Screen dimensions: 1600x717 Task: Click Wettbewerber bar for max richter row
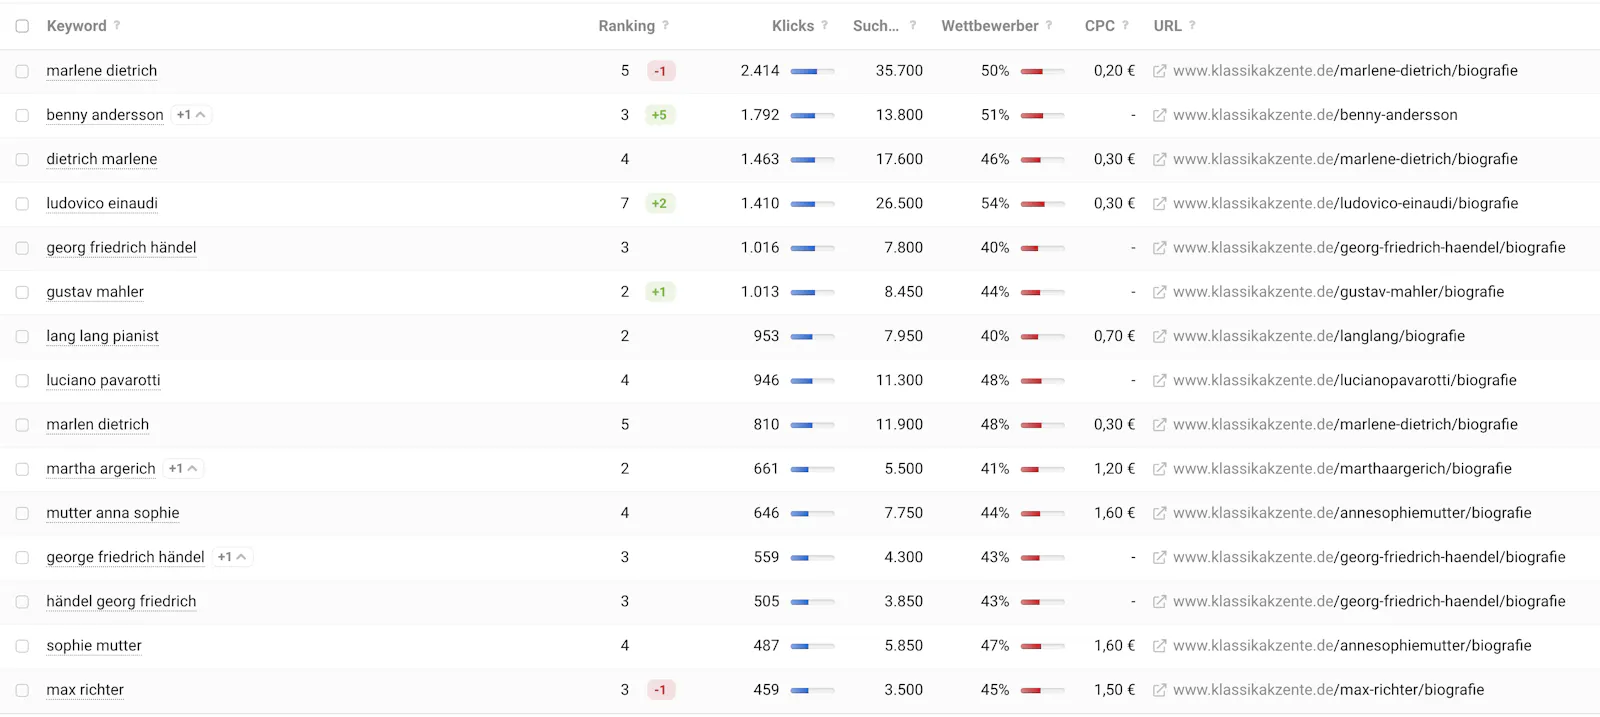(1042, 691)
